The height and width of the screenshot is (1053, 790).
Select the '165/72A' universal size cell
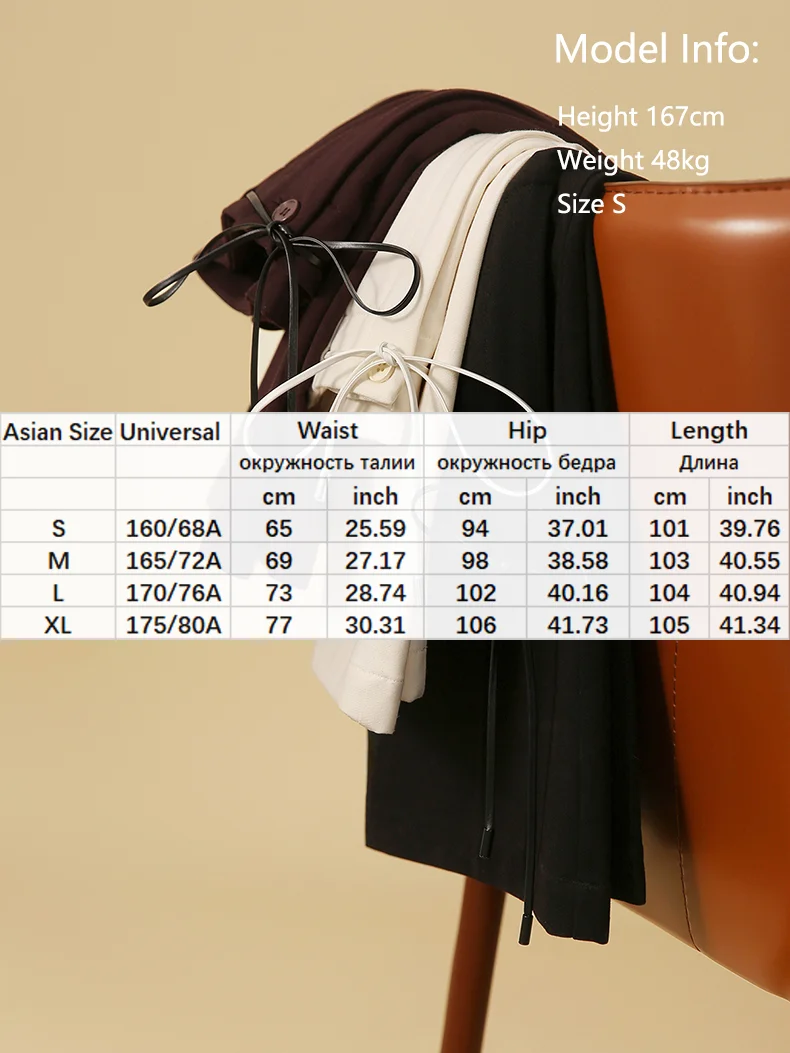[173, 561]
